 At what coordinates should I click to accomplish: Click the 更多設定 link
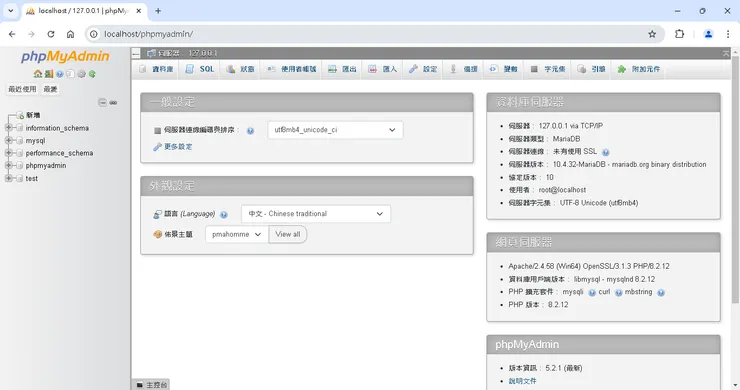coord(178,147)
